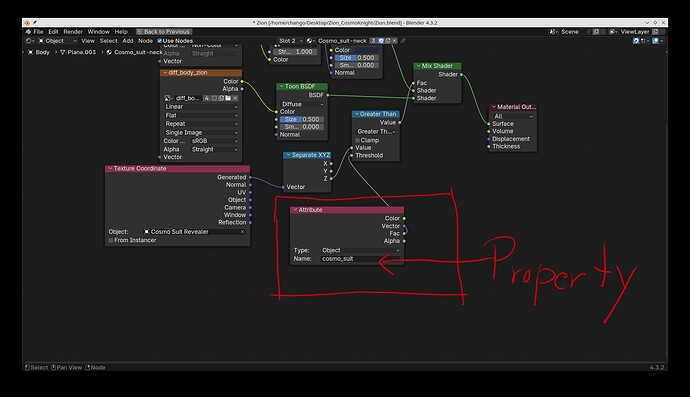Open the editor type selector icon
This screenshot has width=690, height=397.
30,40
